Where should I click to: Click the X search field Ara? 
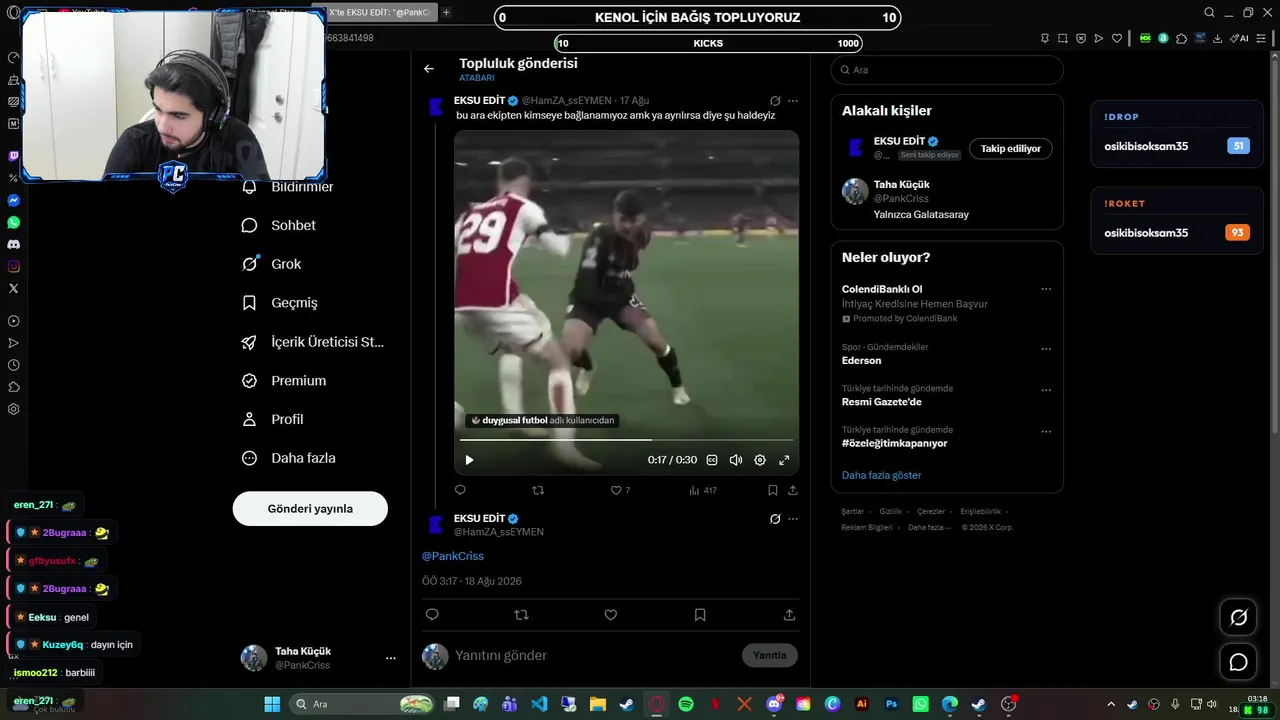(x=947, y=70)
